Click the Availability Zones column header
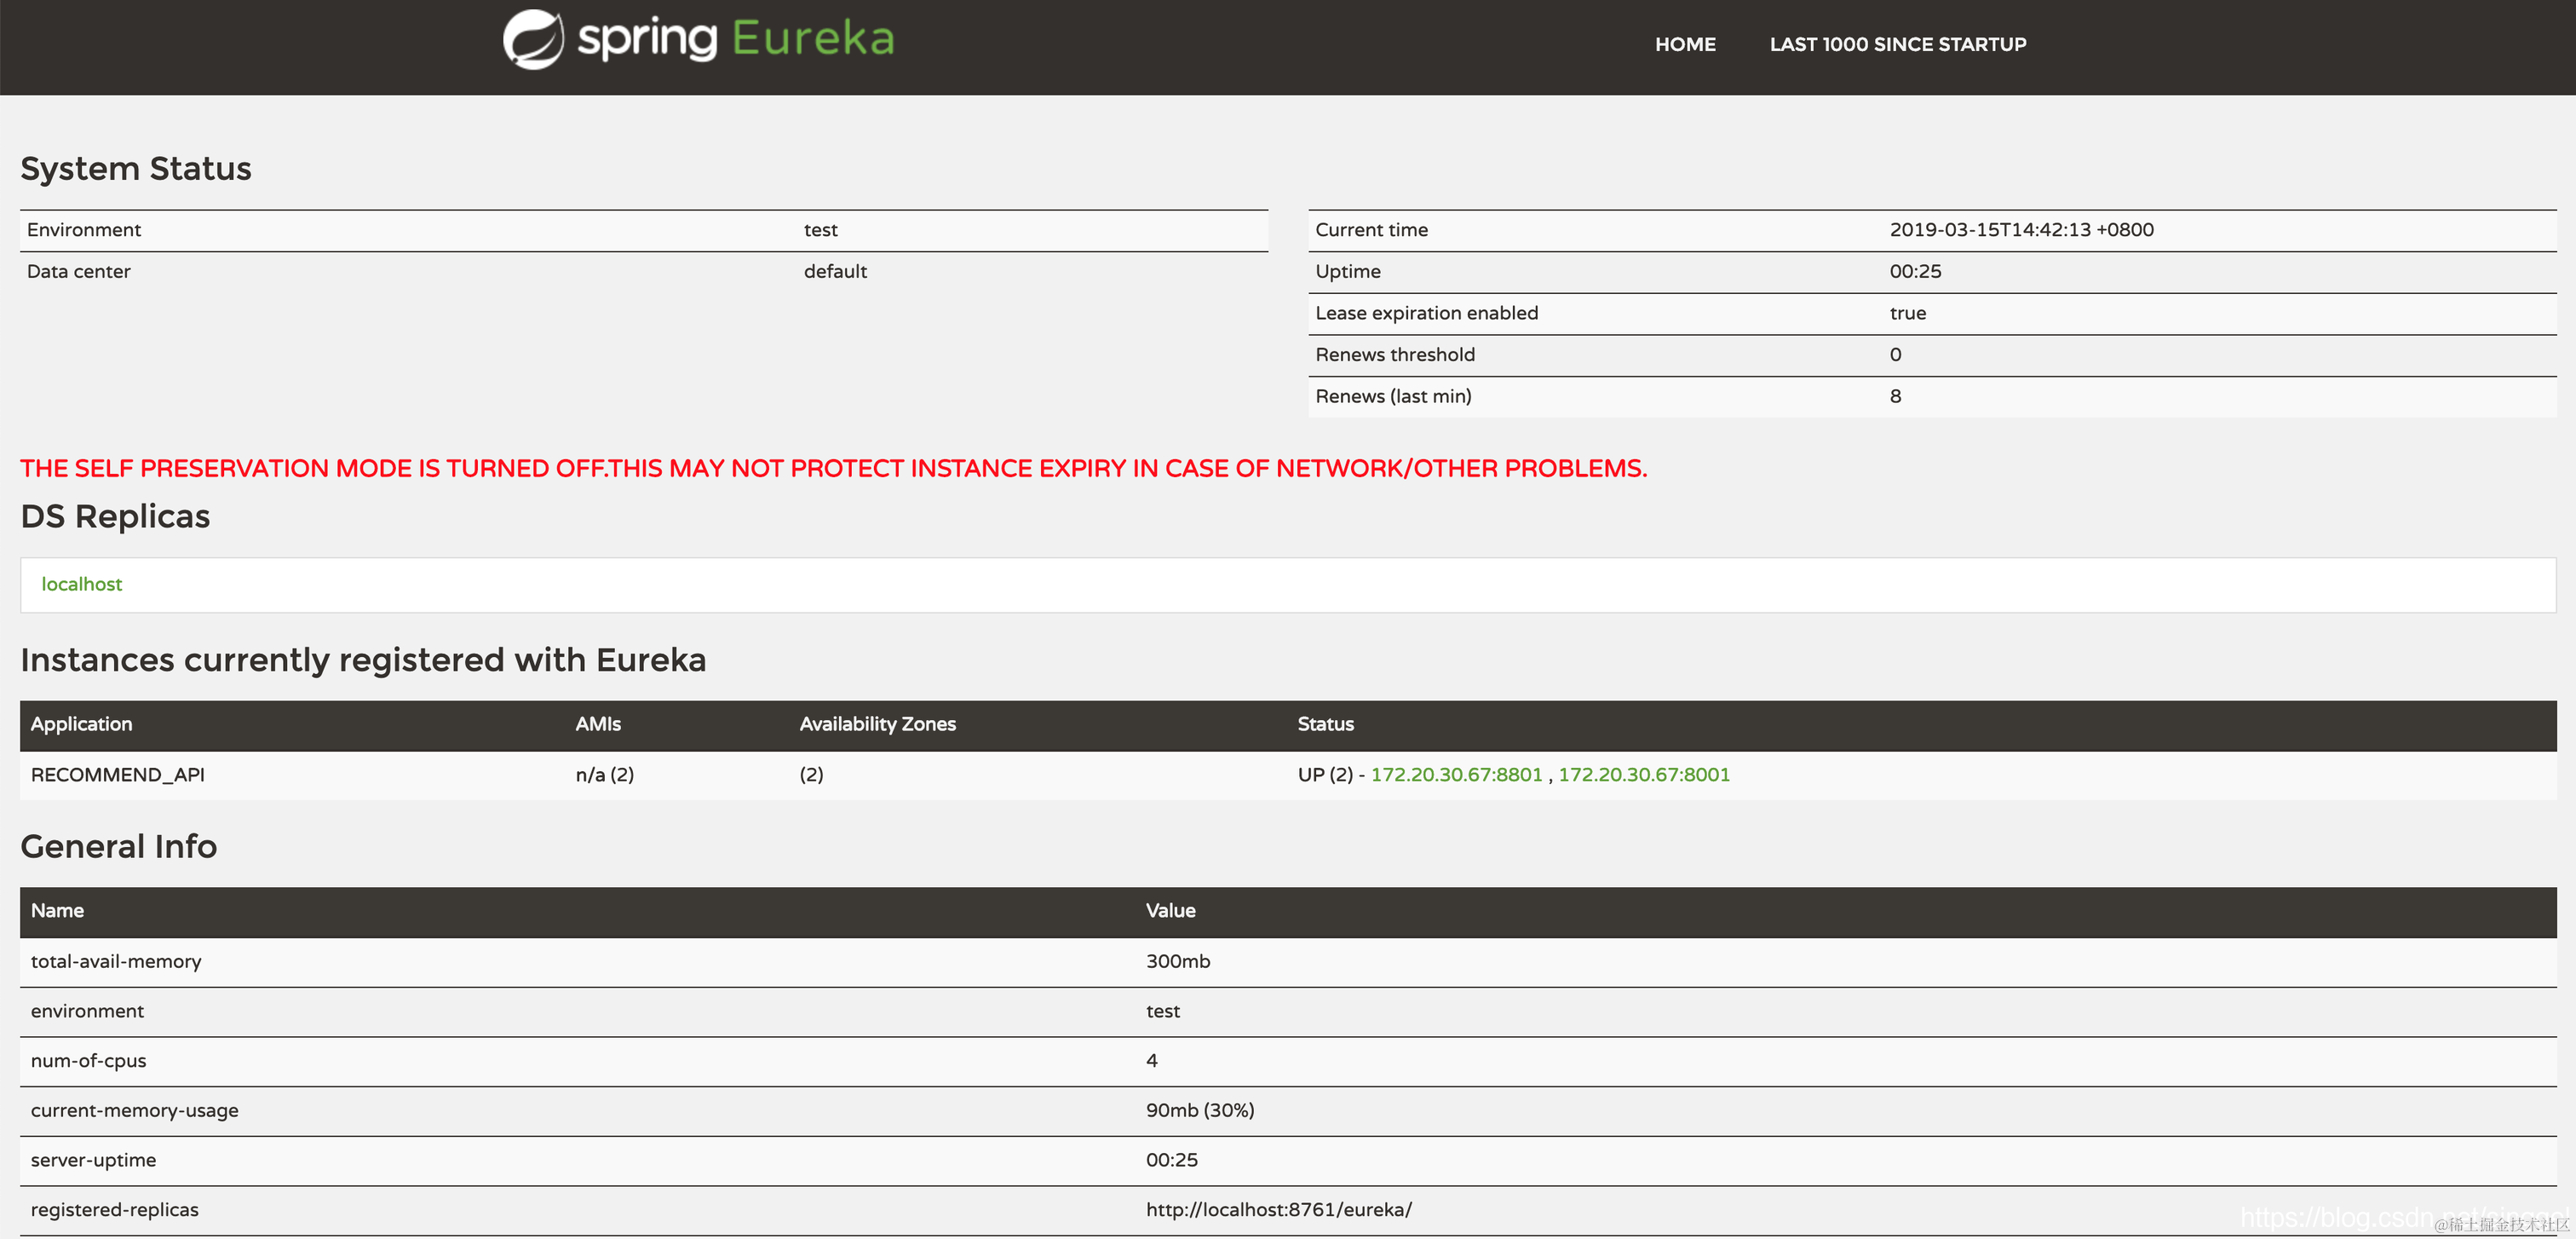The image size is (2576, 1239). [x=877, y=724]
